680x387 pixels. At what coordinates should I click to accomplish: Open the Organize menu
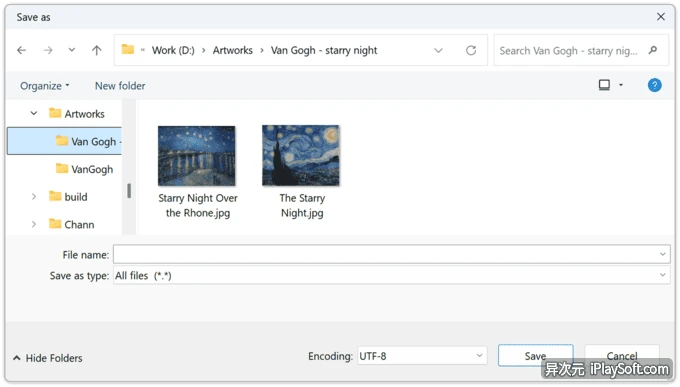pos(45,86)
